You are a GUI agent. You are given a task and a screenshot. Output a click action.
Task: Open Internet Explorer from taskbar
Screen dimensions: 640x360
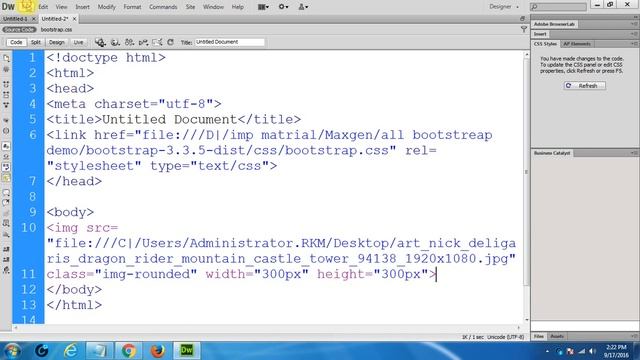(70, 350)
